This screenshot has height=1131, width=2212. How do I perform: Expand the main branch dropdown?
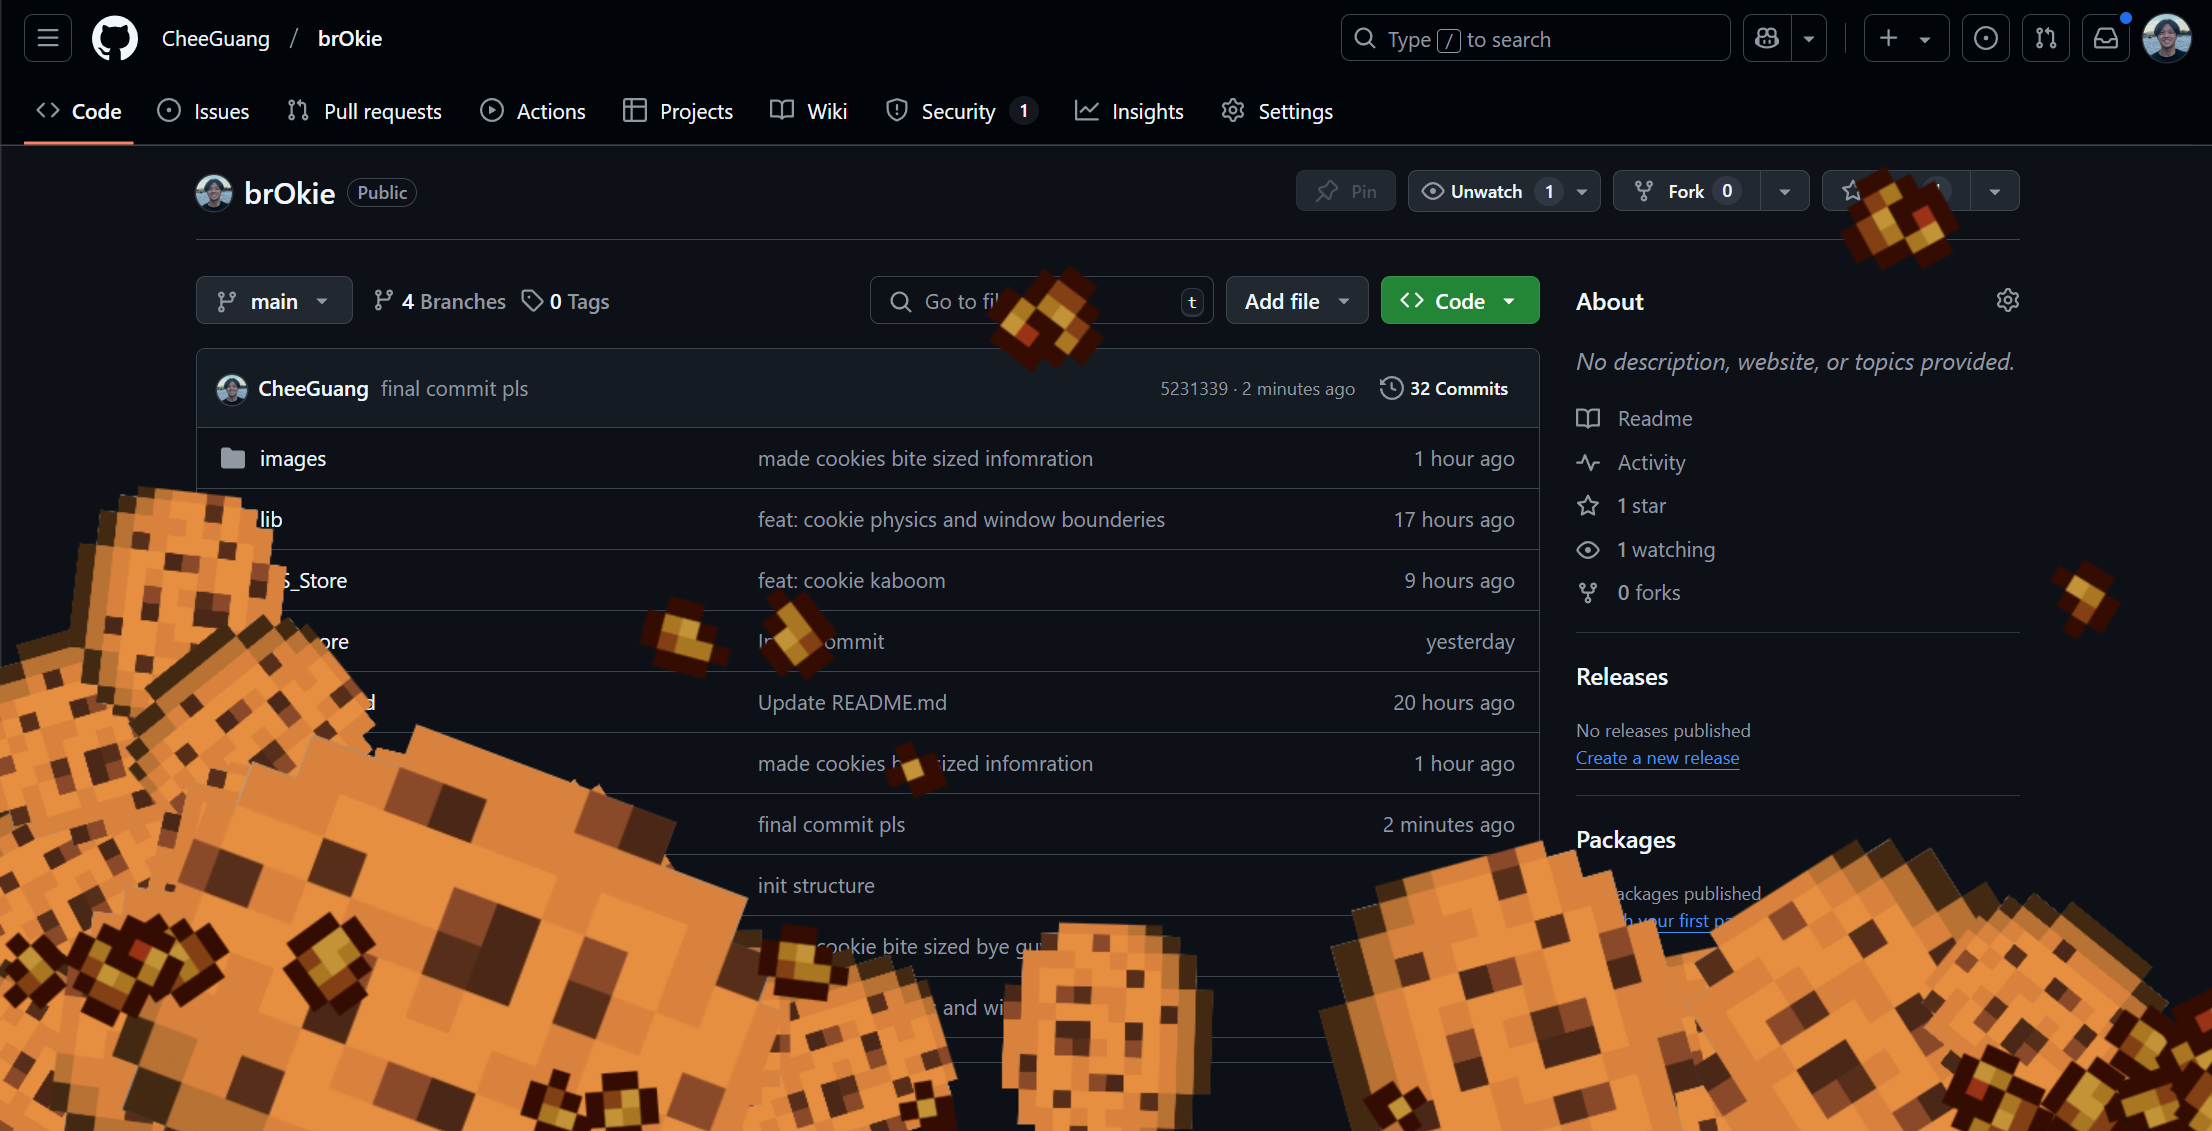click(274, 301)
